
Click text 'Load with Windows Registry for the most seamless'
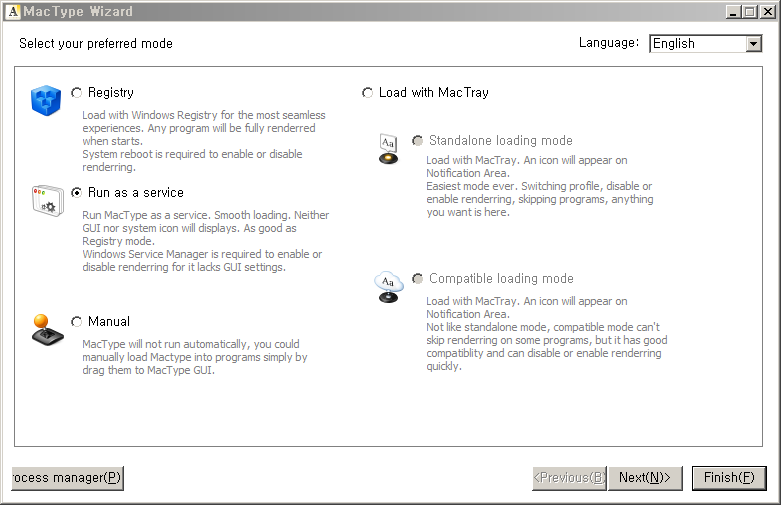point(204,115)
